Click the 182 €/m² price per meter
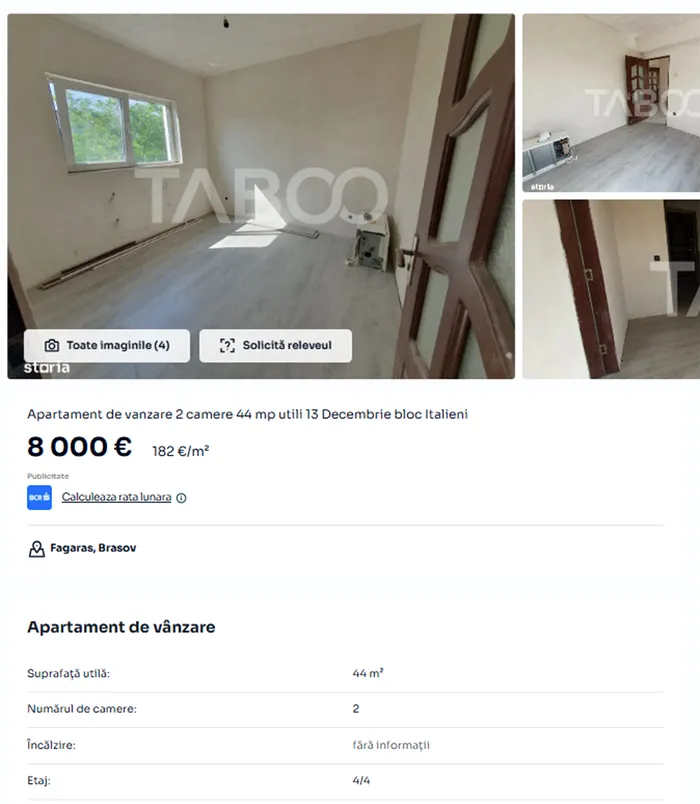The width and height of the screenshot is (700, 804). point(181,451)
